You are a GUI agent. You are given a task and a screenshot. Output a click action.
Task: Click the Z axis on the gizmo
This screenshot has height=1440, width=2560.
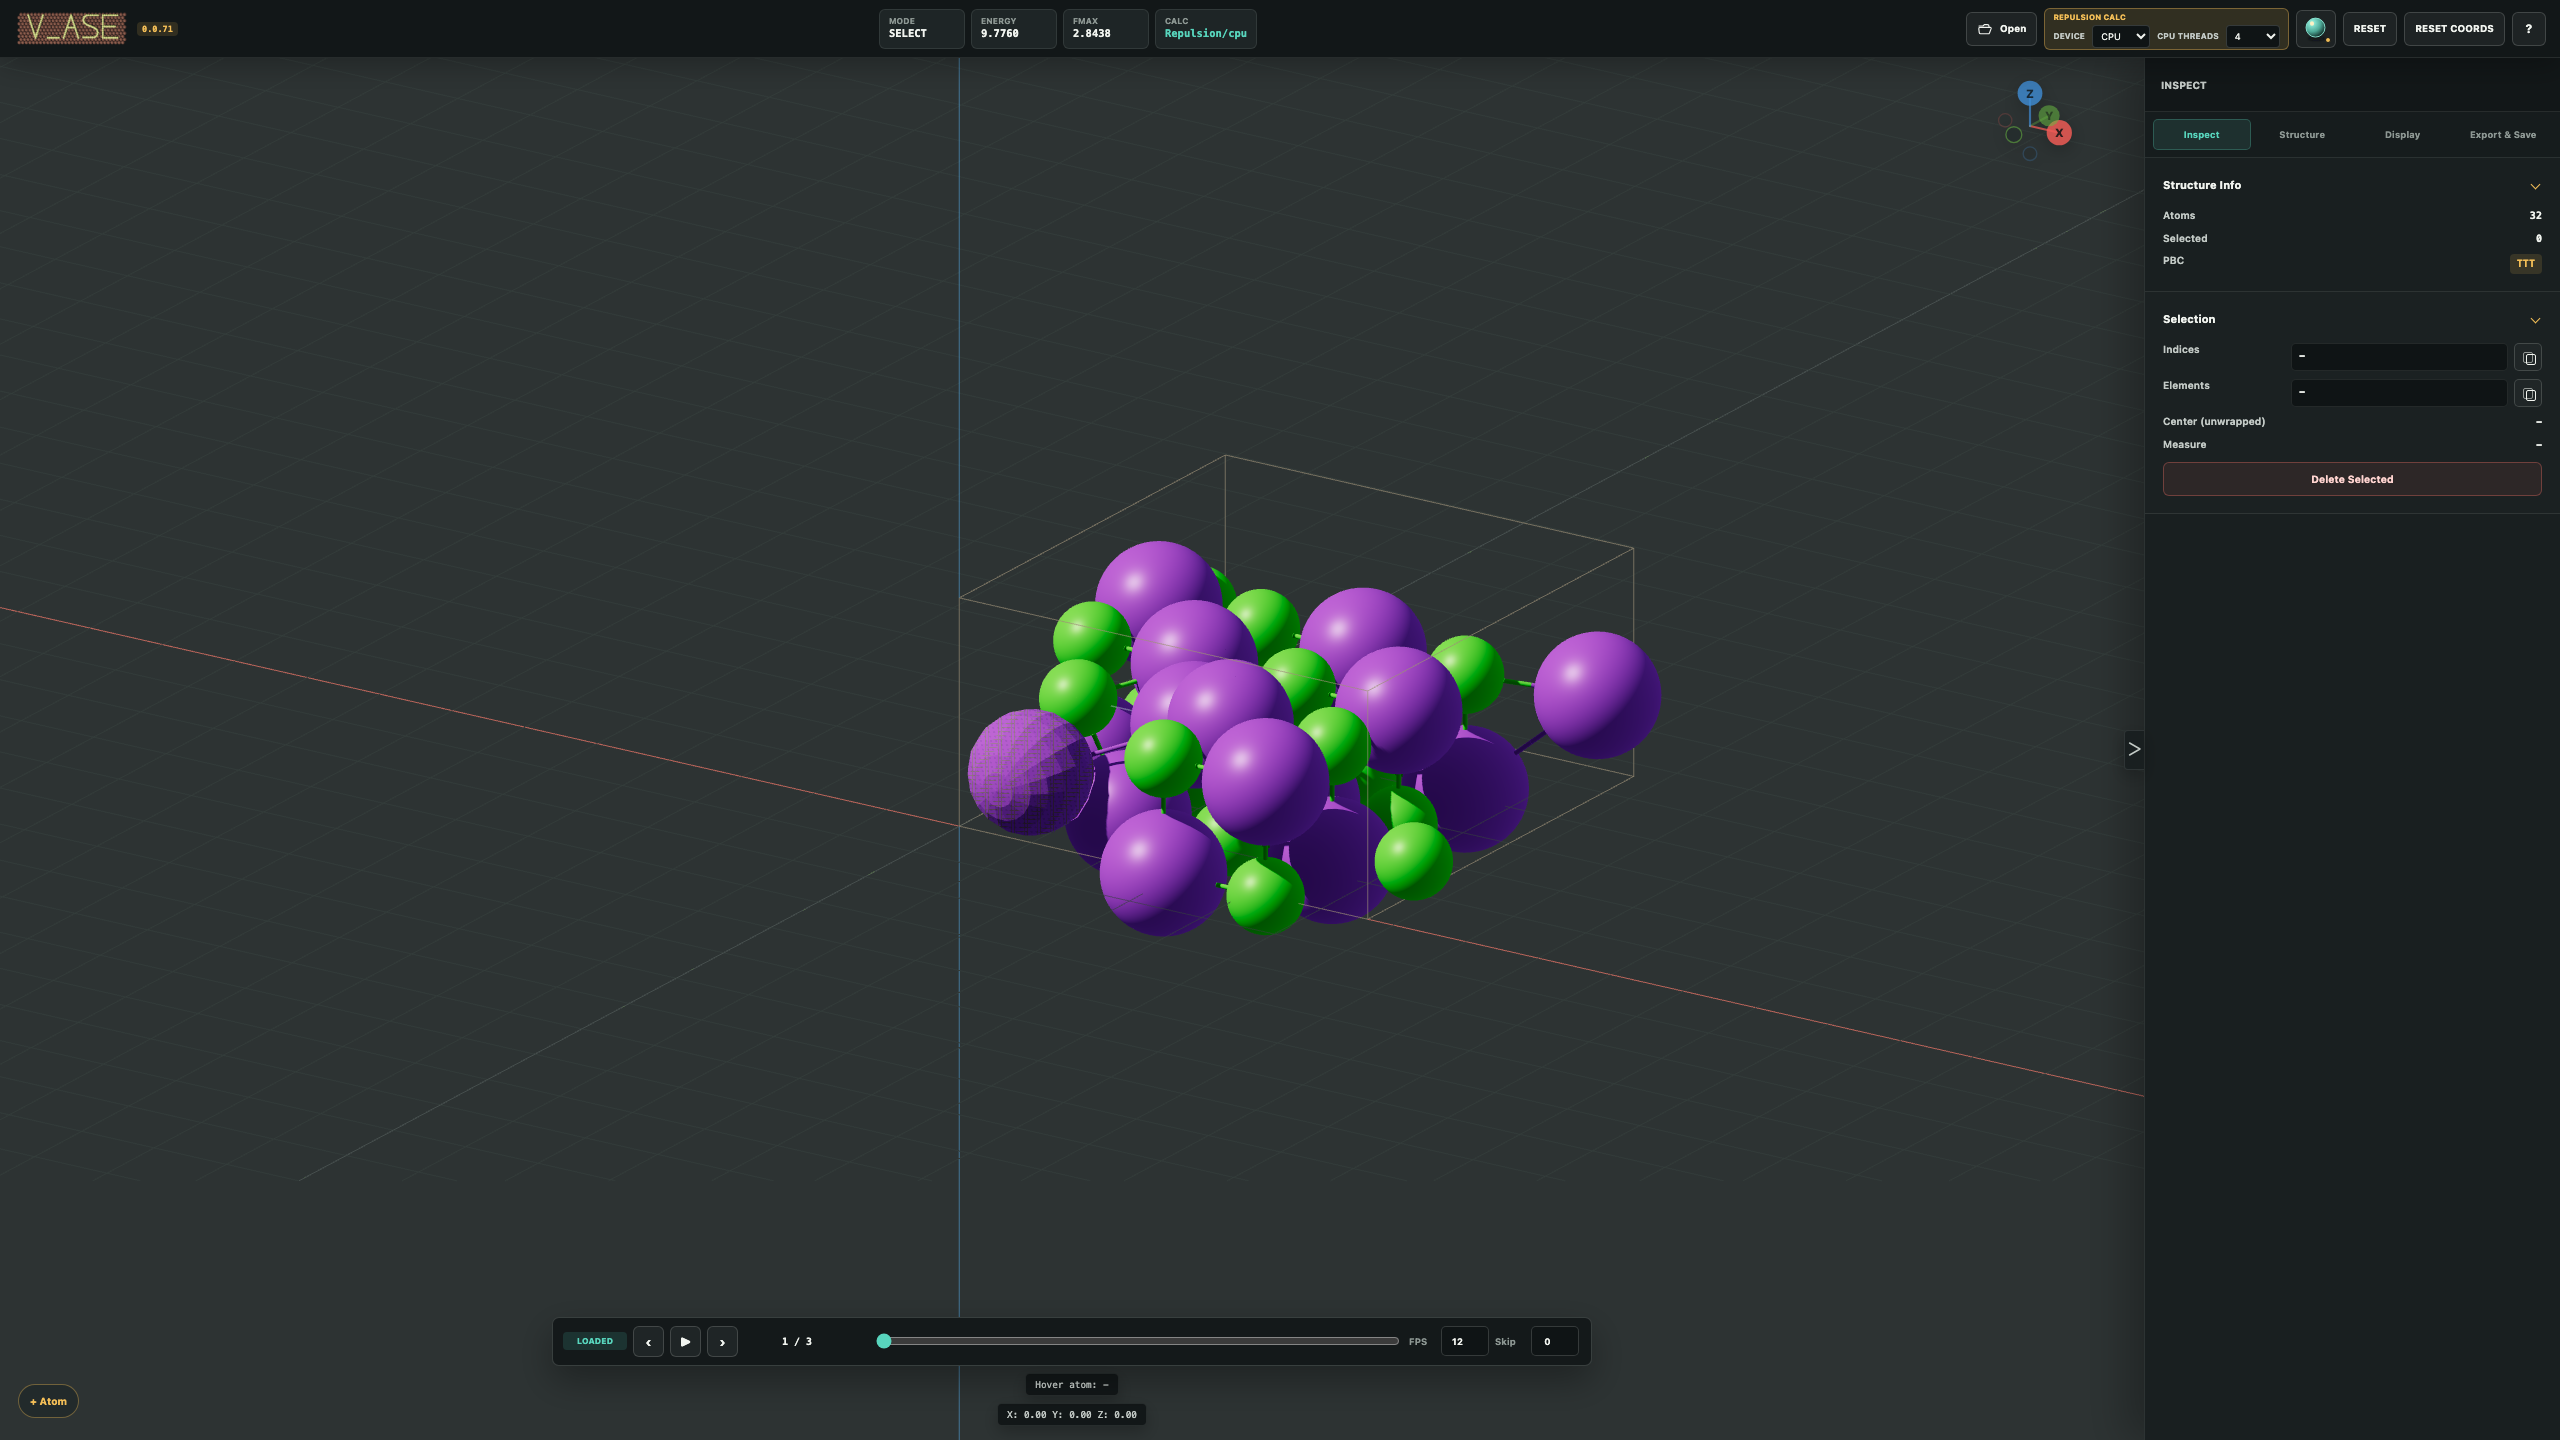pyautogui.click(x=2029, y=94)
